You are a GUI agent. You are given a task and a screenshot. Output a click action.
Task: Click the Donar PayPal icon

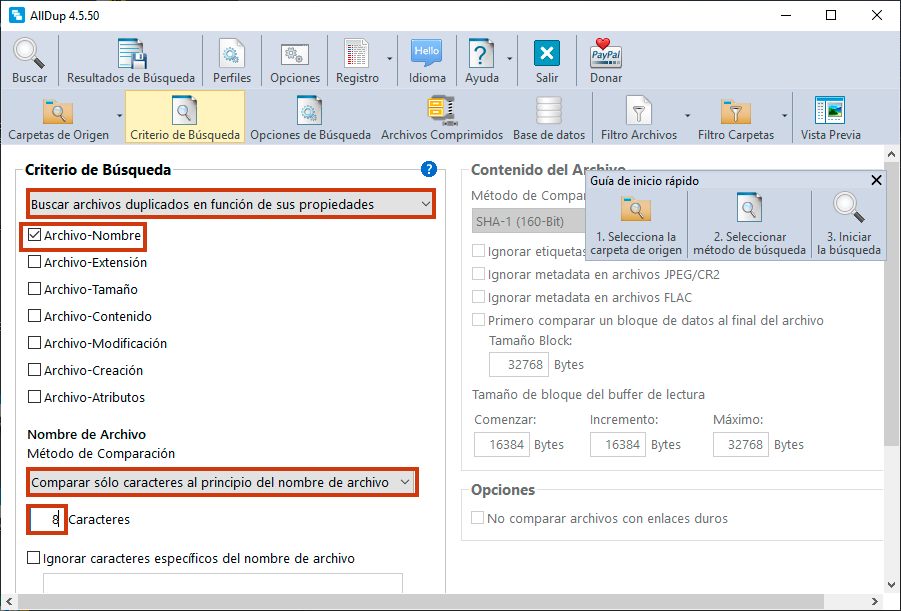606,61
